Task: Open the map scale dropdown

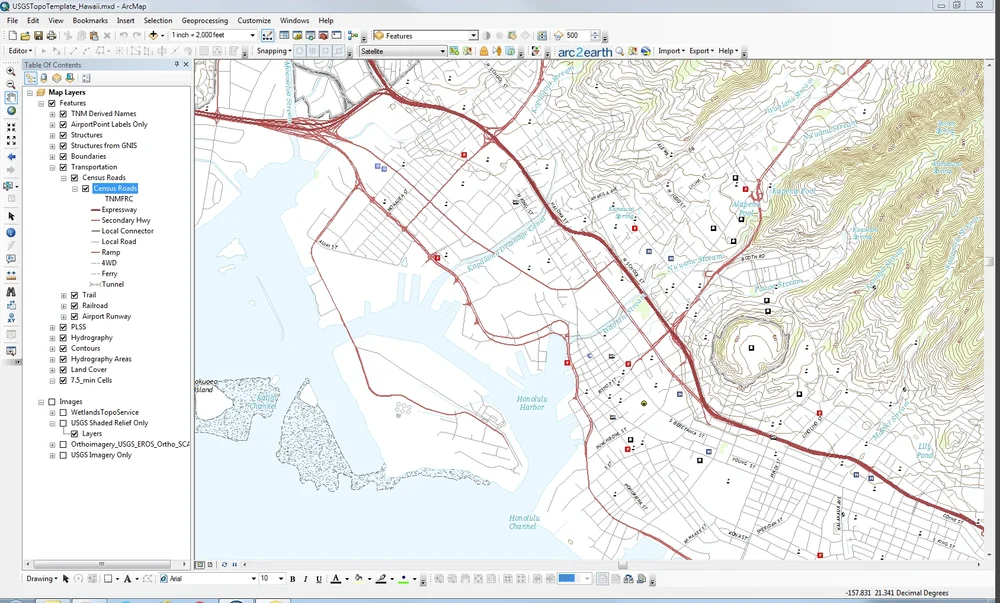Action: pyautogui.click(x=251, y=35)
